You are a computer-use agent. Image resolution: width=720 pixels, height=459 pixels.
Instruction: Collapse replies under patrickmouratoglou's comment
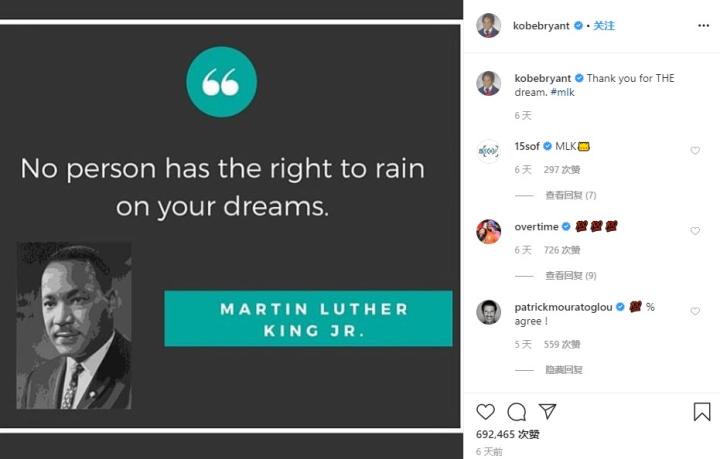[x=564, y=370]
